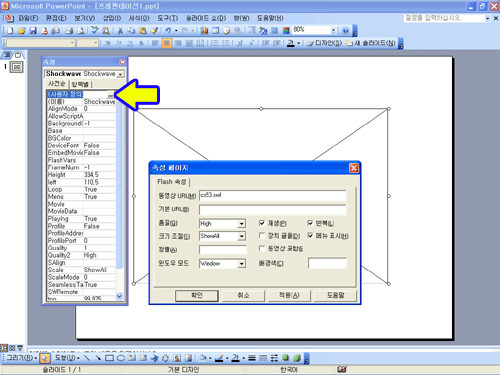The width and height of the screenshot is (500, 375).
Task: Click the Open file folder icon
Action: pyautogui.click(x=22, y=31)
